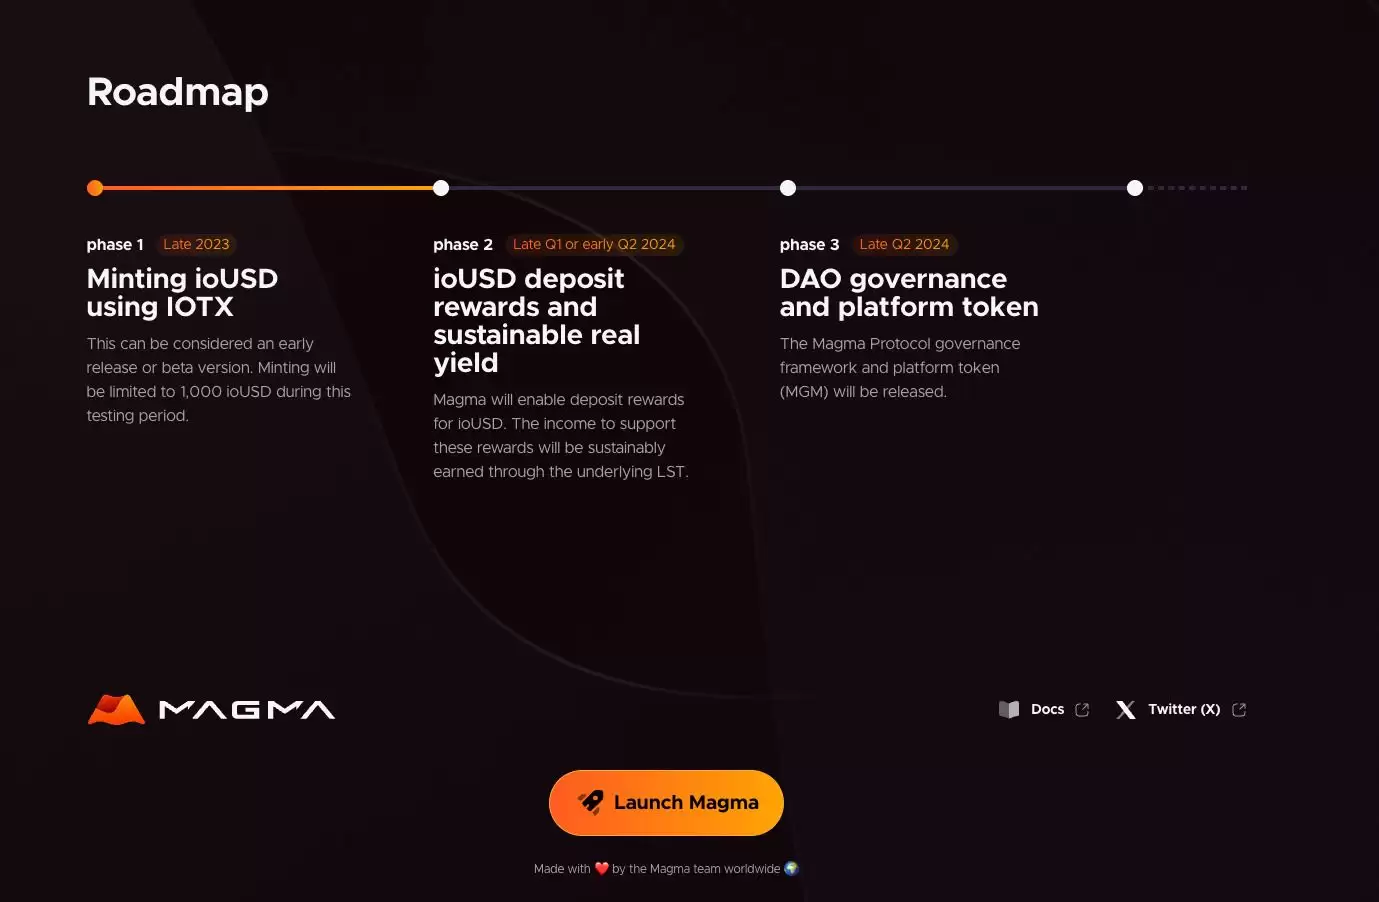The width and height of the screenshot is (1379, 902).
Task: Click the rocket icon on Launch Magma button
Action: [592, 802]
